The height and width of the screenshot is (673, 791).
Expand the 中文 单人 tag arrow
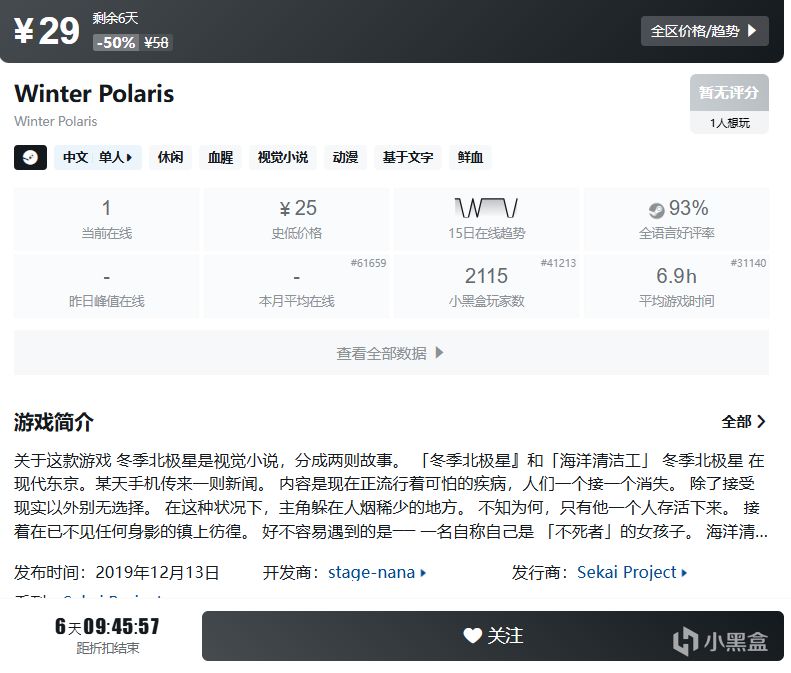coord(129,157)
